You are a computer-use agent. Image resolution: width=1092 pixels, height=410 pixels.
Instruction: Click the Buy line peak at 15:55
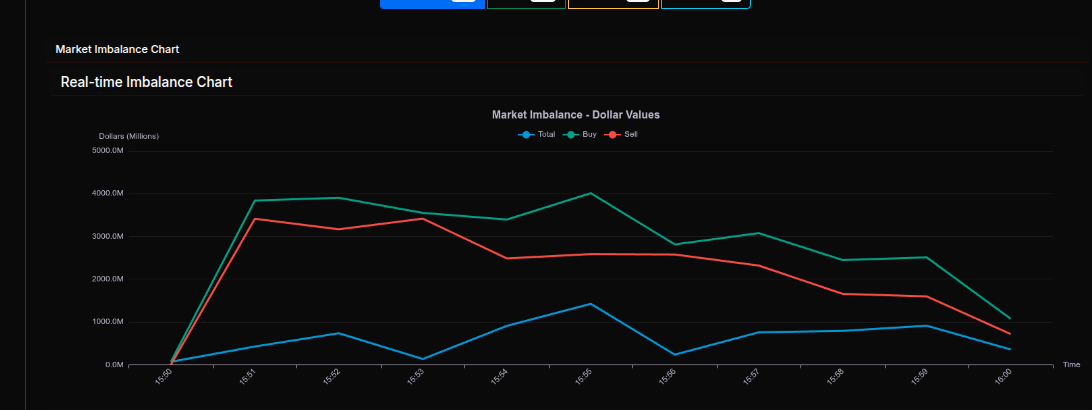591,193
